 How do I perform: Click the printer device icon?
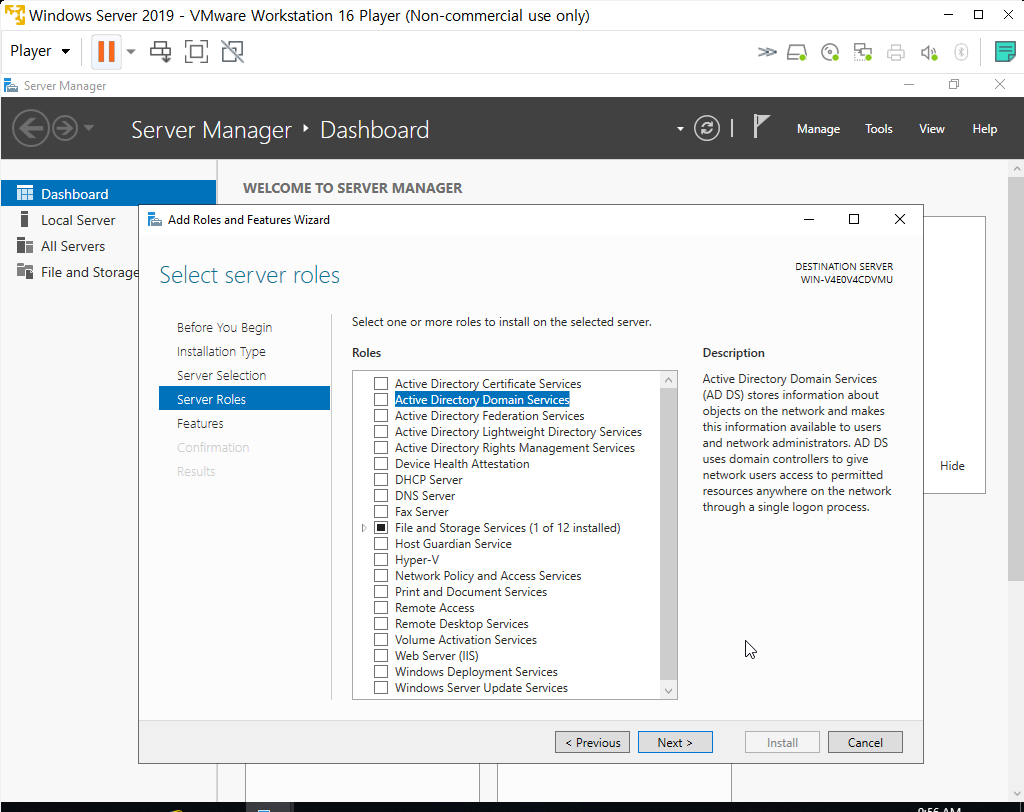[x=896, y=52]
